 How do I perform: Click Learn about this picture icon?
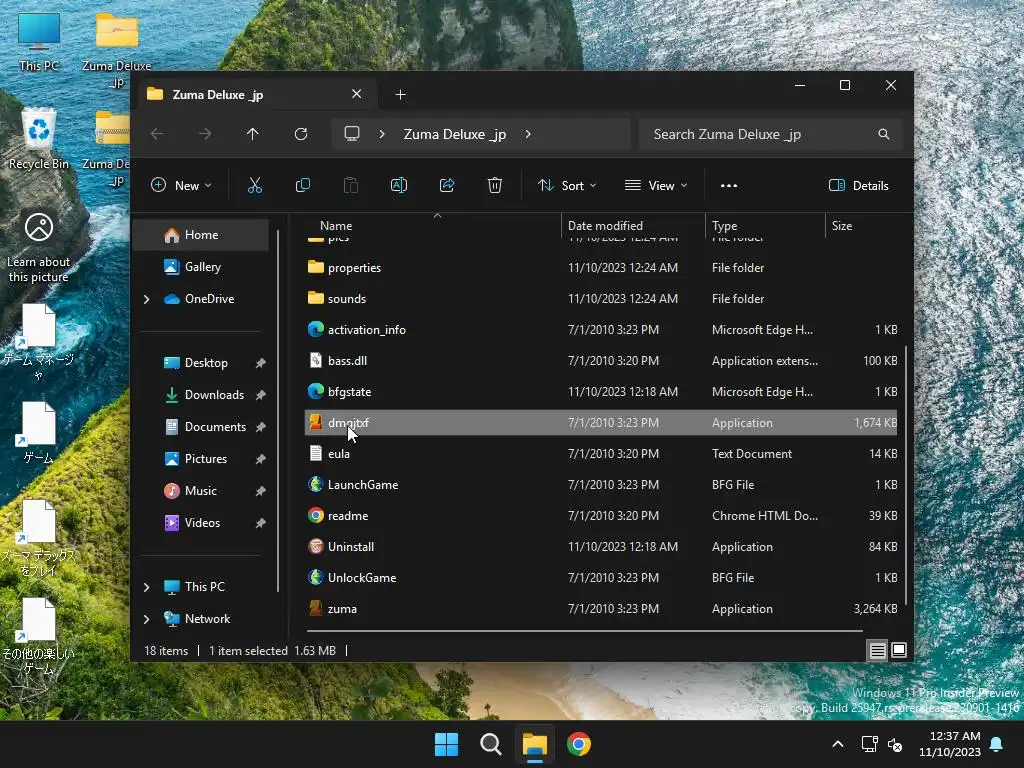tap(39, 247)
